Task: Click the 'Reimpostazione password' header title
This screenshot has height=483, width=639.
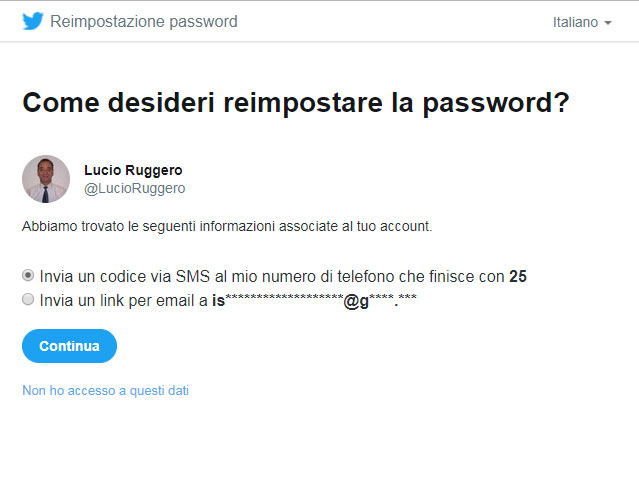Action: [144, 21]
